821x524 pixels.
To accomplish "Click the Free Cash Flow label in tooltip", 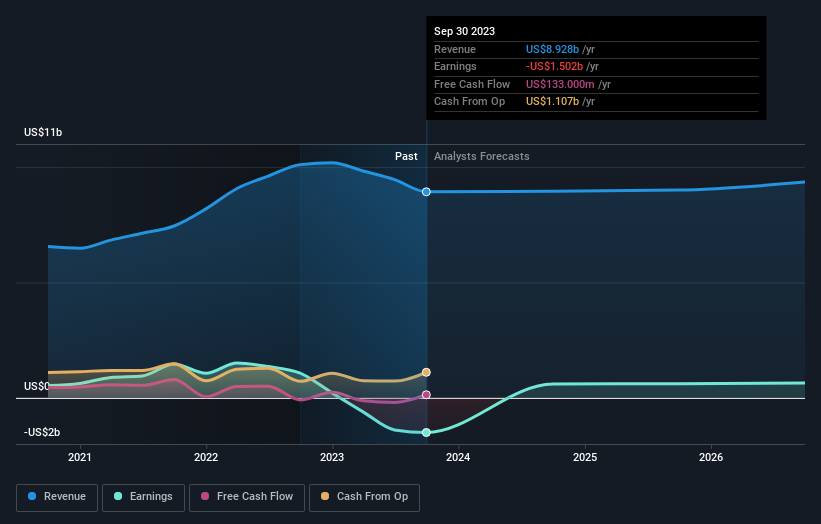I will click(472, 84).
